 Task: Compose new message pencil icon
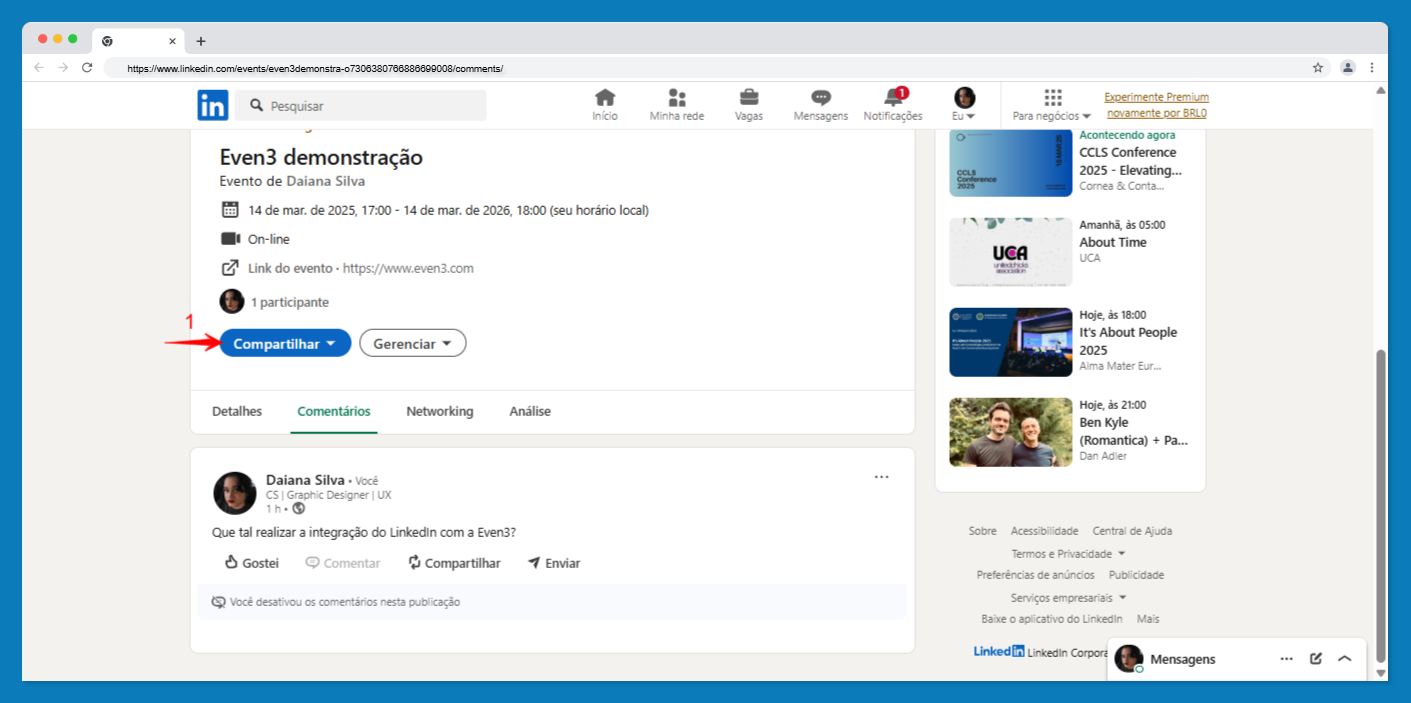tap(1316, 659)
